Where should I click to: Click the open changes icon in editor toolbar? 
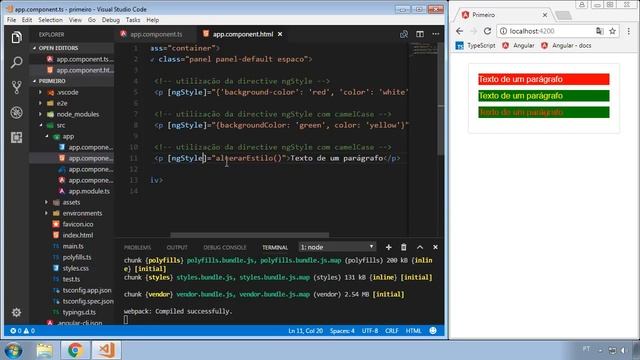click(x=404, y=34)
